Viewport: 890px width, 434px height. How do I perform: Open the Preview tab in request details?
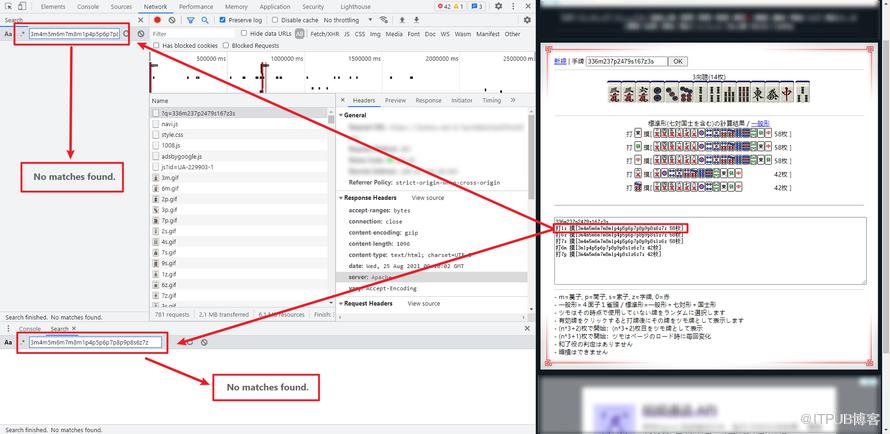coord(395,100)
